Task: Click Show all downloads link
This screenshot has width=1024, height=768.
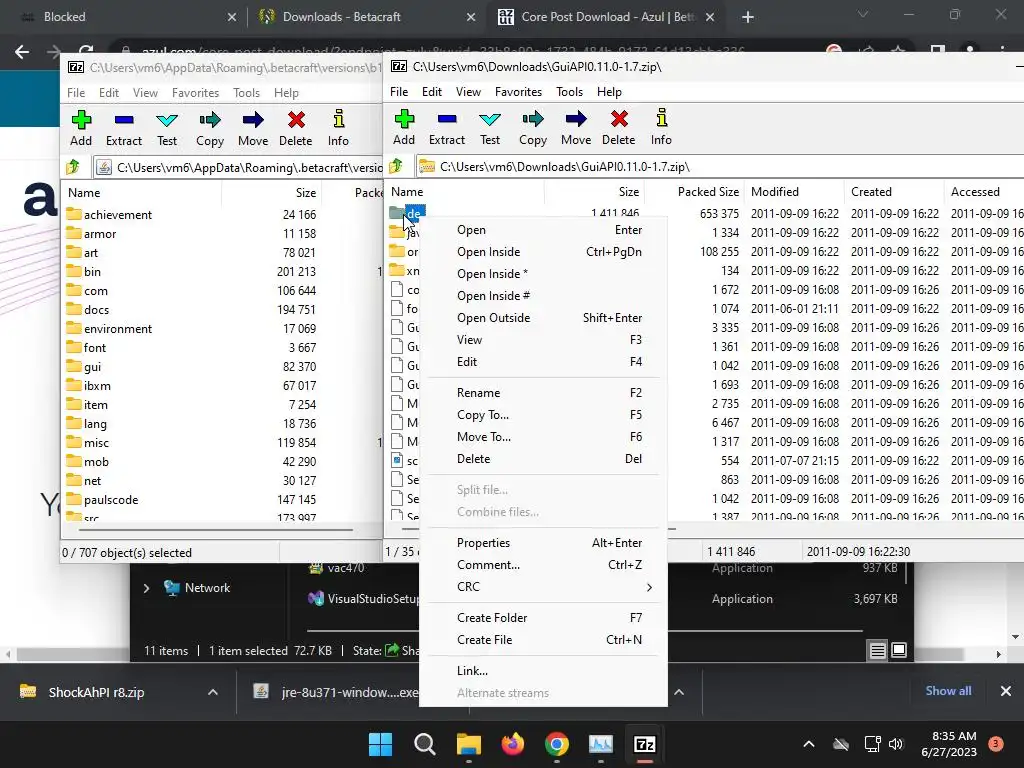Action: 948,691
